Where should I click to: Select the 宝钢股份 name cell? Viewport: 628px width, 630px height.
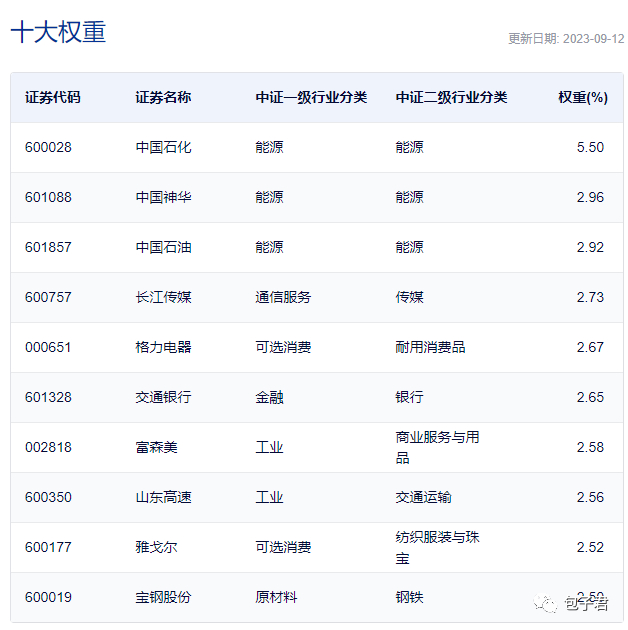click(x=163, y=597)
